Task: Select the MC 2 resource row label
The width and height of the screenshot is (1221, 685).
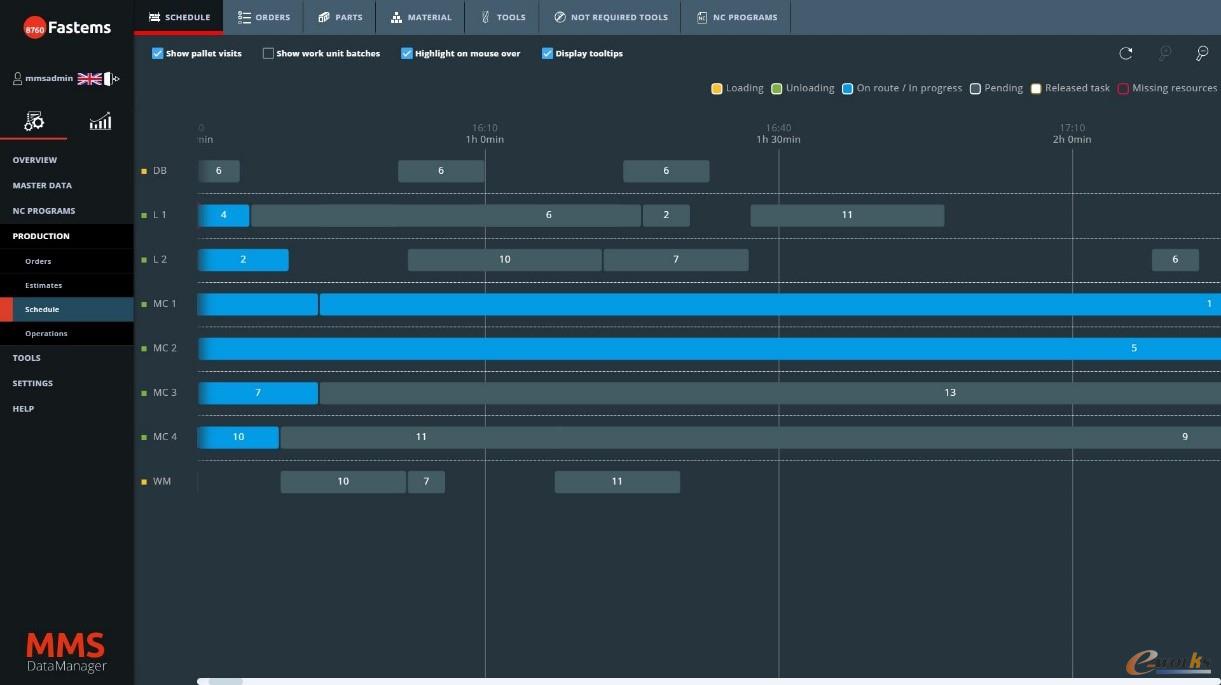Action: click(164, 348)
